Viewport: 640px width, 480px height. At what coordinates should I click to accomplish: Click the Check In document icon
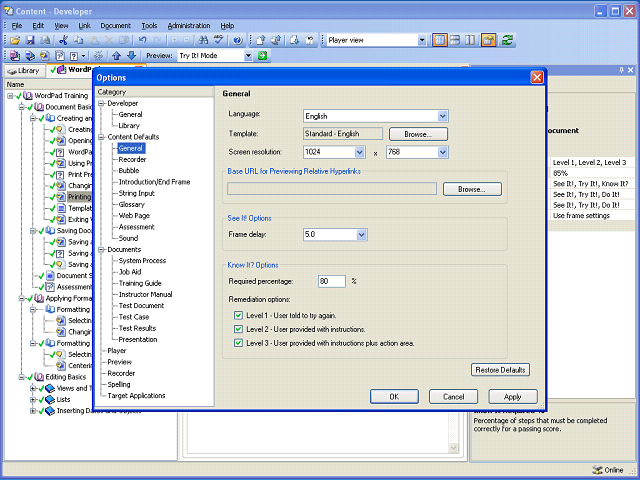tap(261, 40)
